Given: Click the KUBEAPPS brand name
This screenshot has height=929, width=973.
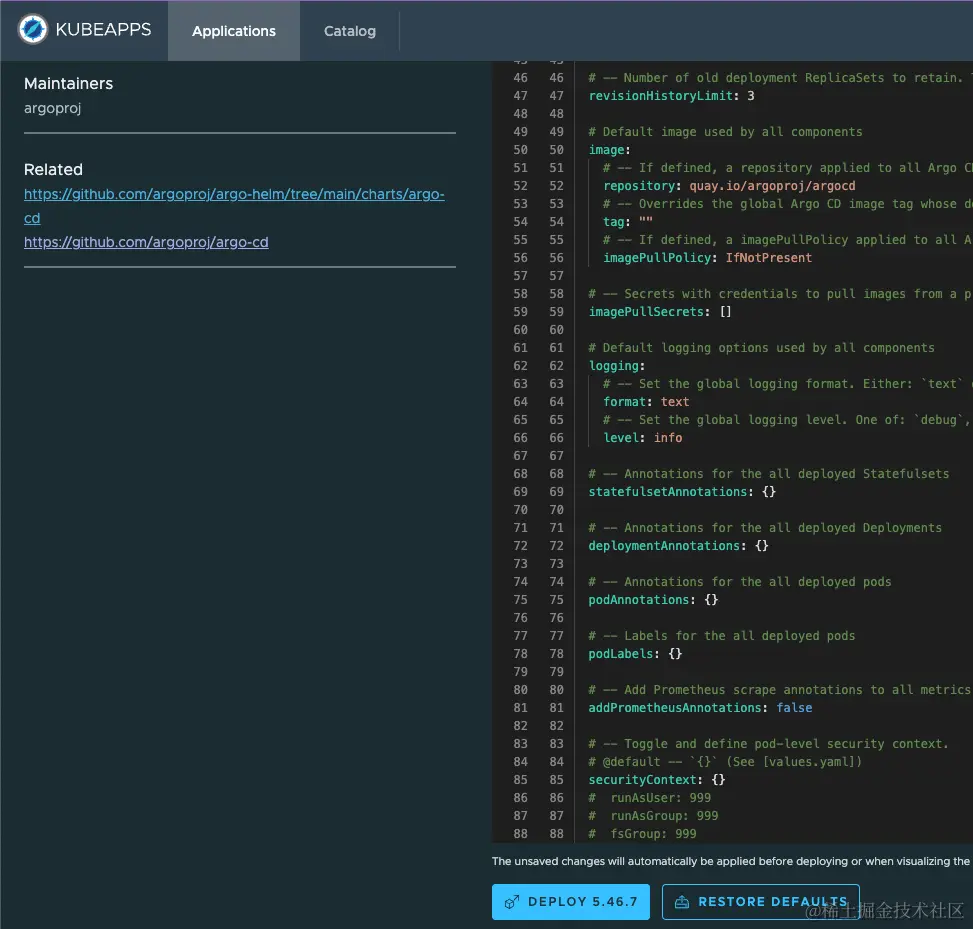Looking at the screenshot, I should pos(103,29).
